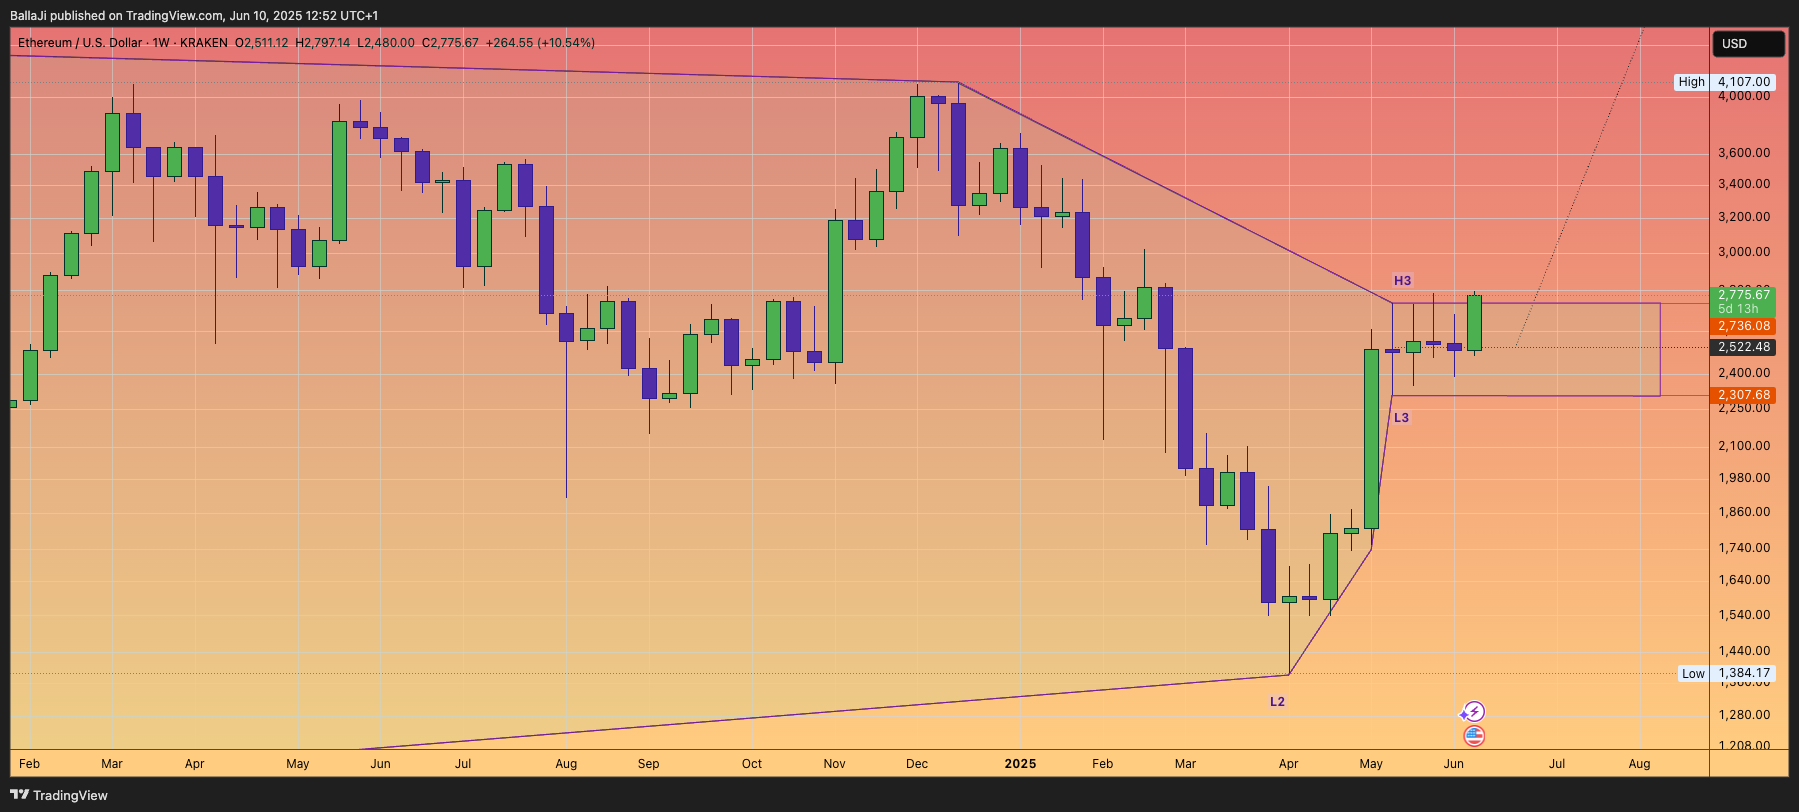Click the purple lightning event icon
Screen dimensions: 1799x812
tap(1473, 712)
